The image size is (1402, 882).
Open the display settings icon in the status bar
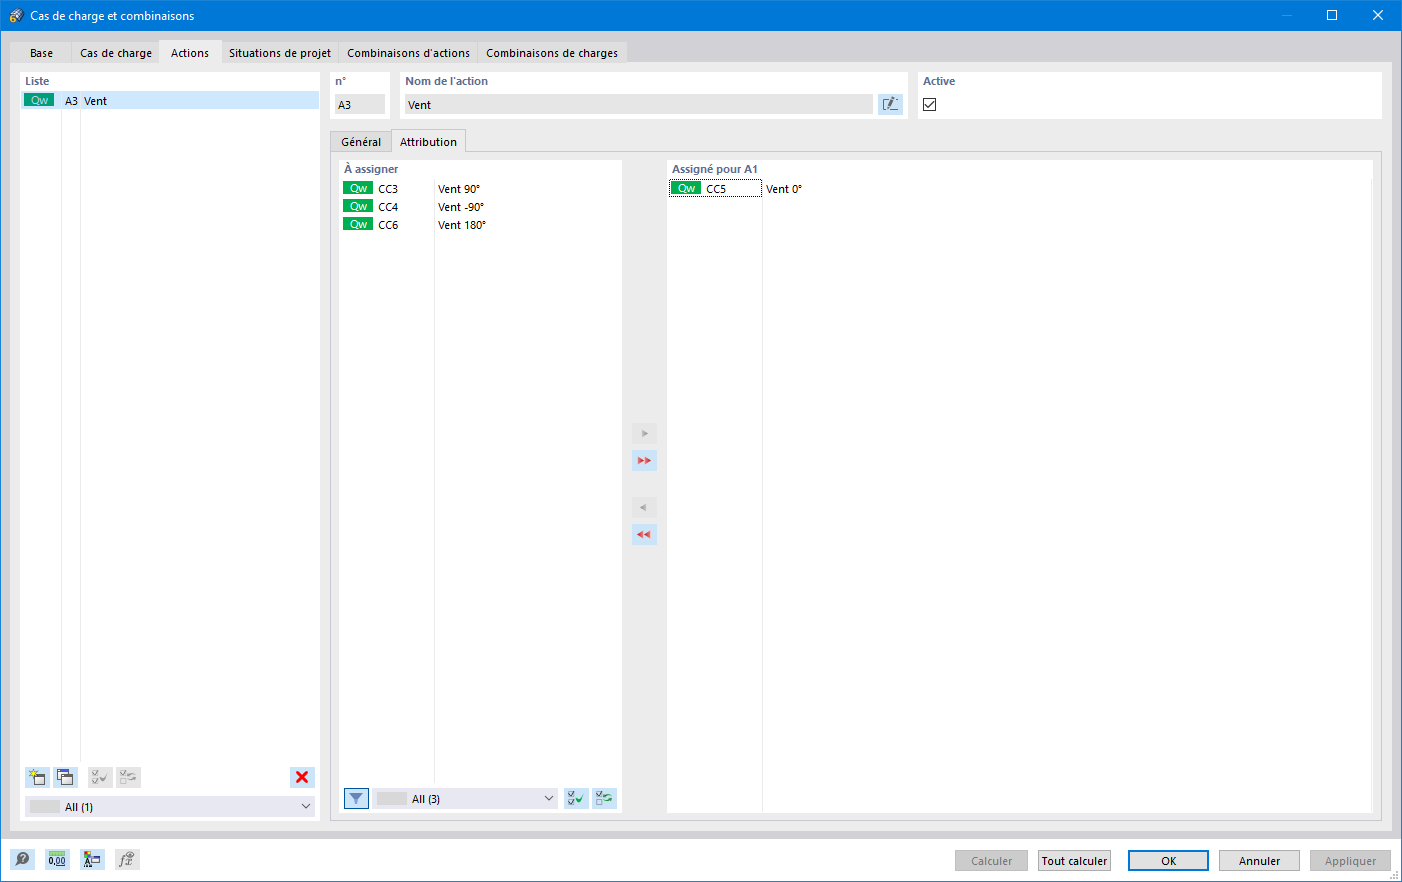click(92, 859)
